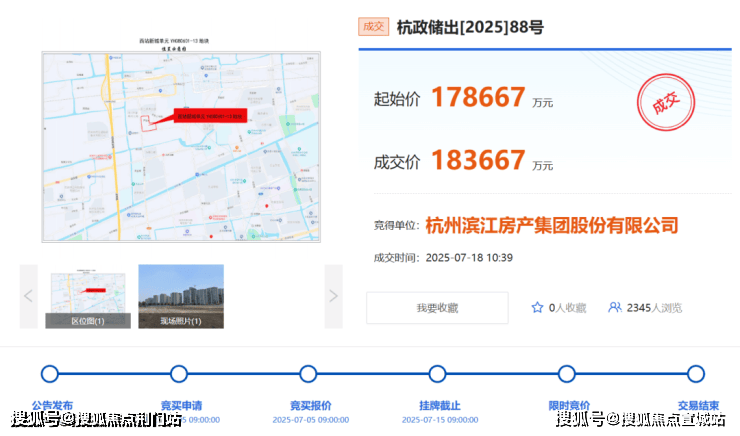This screenshot has height=436, width=740.
Task: Click the 成交价 183667 amount
Action: coord(478,159)
